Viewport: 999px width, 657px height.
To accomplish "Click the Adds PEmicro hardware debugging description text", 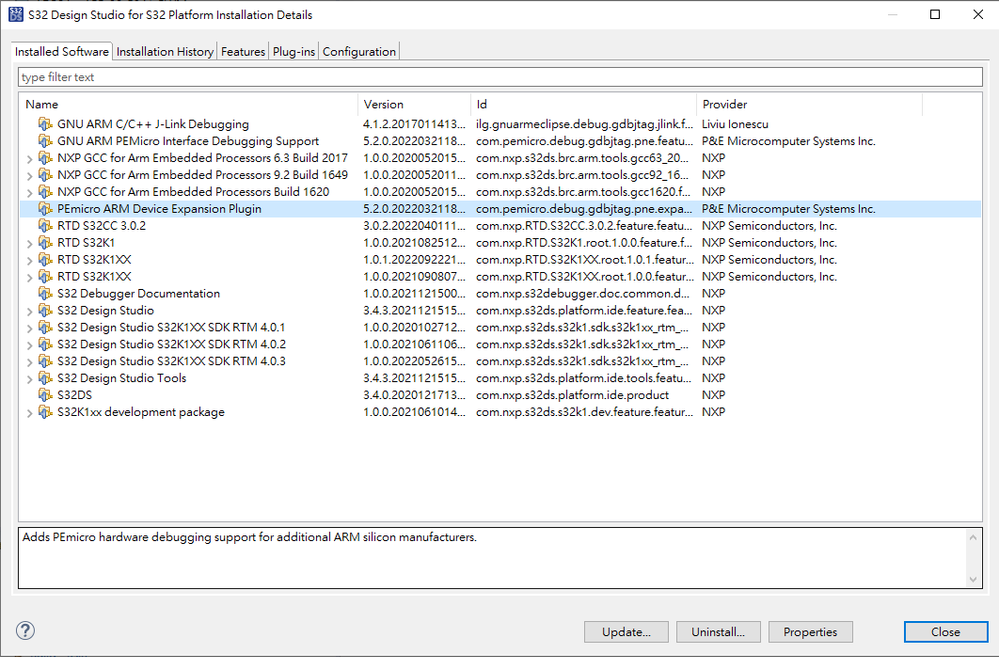I will 249,537.
